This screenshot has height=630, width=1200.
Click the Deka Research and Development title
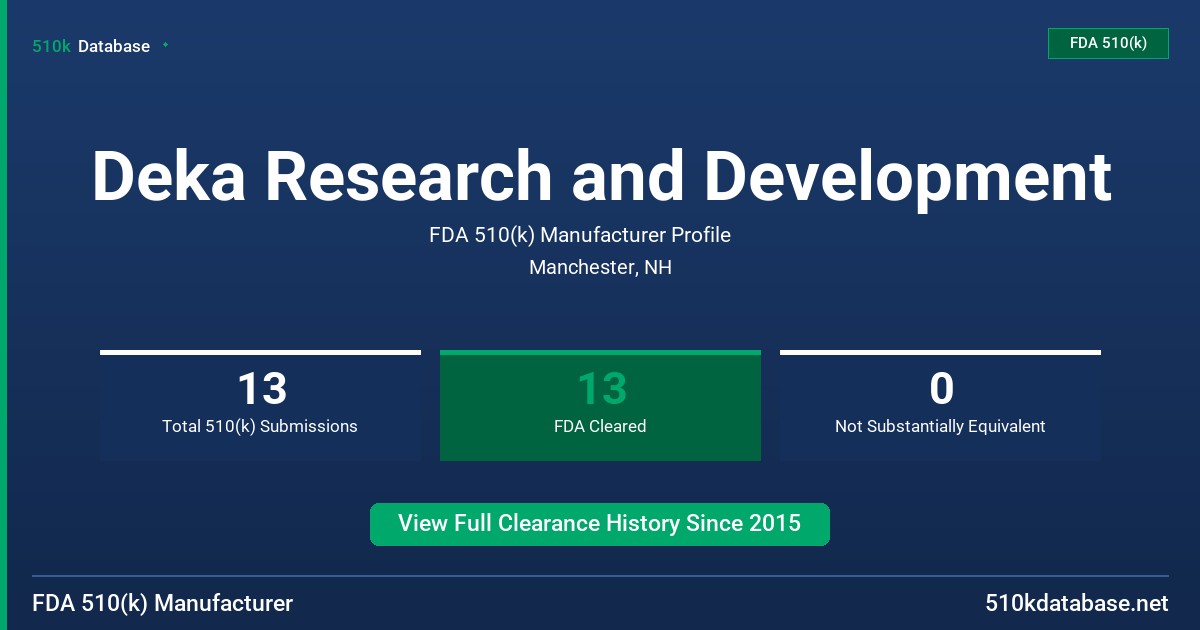(601, 176)
